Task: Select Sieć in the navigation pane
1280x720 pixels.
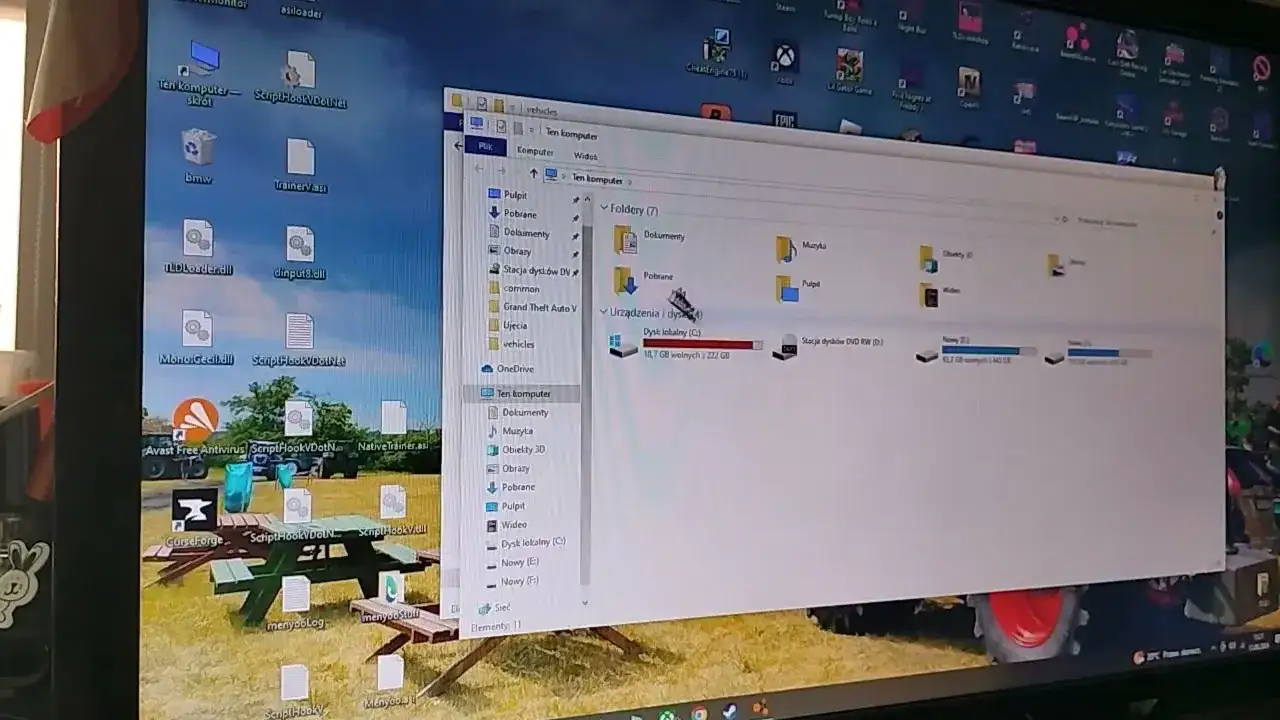Action: (501, 607)
